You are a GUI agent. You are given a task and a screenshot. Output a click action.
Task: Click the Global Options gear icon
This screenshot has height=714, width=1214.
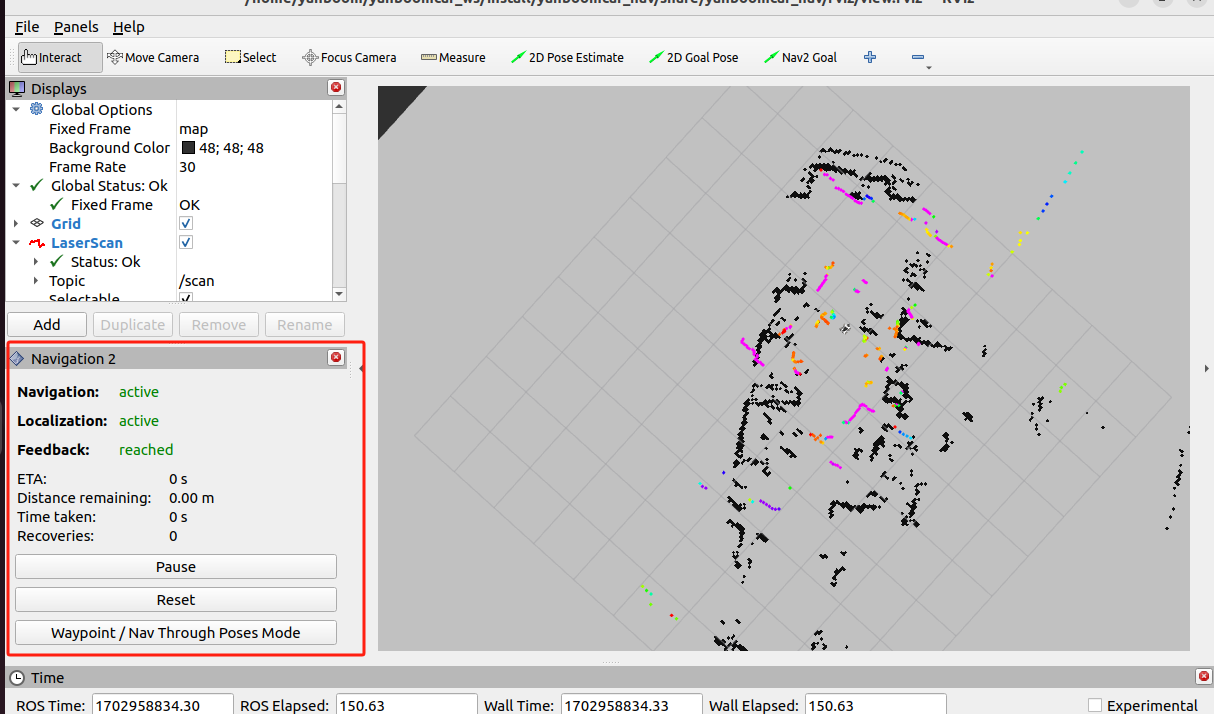click(x=37, y=109)
